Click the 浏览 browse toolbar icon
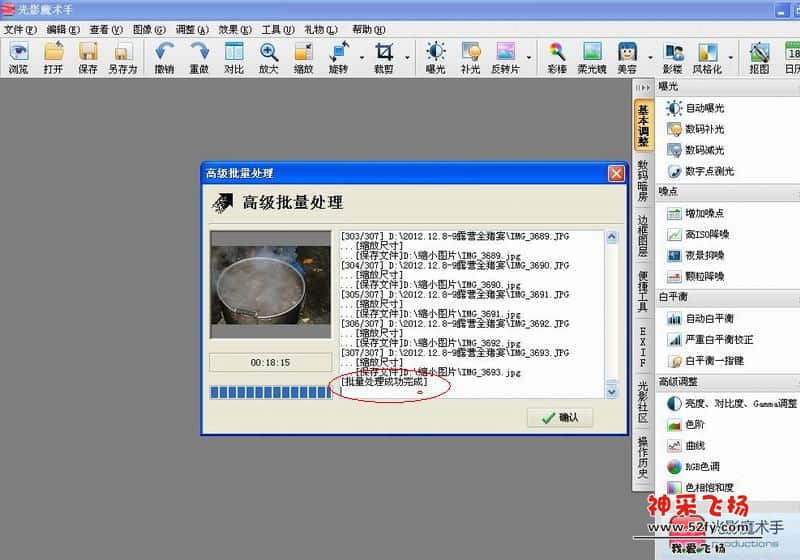Viewport: 800px width, 560px height. click(x=18, y=58)
